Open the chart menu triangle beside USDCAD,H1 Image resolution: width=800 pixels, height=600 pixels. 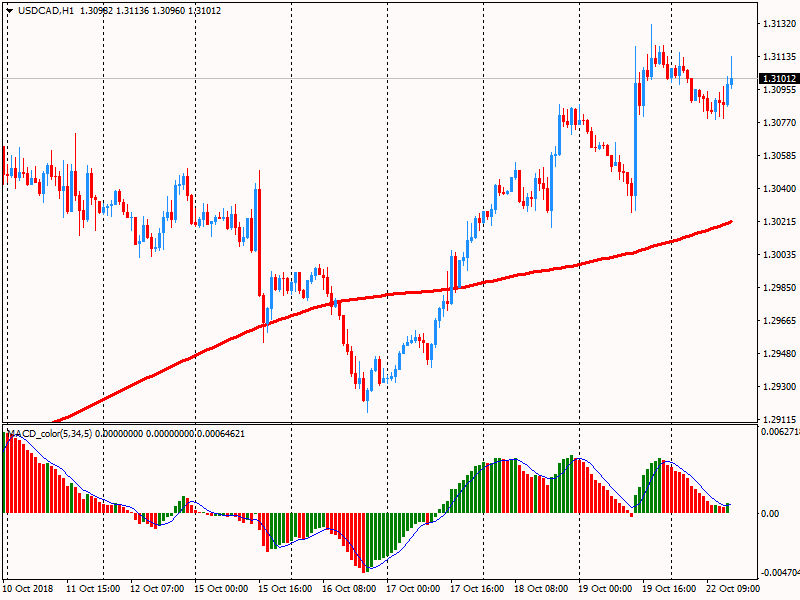click(9, 11)
